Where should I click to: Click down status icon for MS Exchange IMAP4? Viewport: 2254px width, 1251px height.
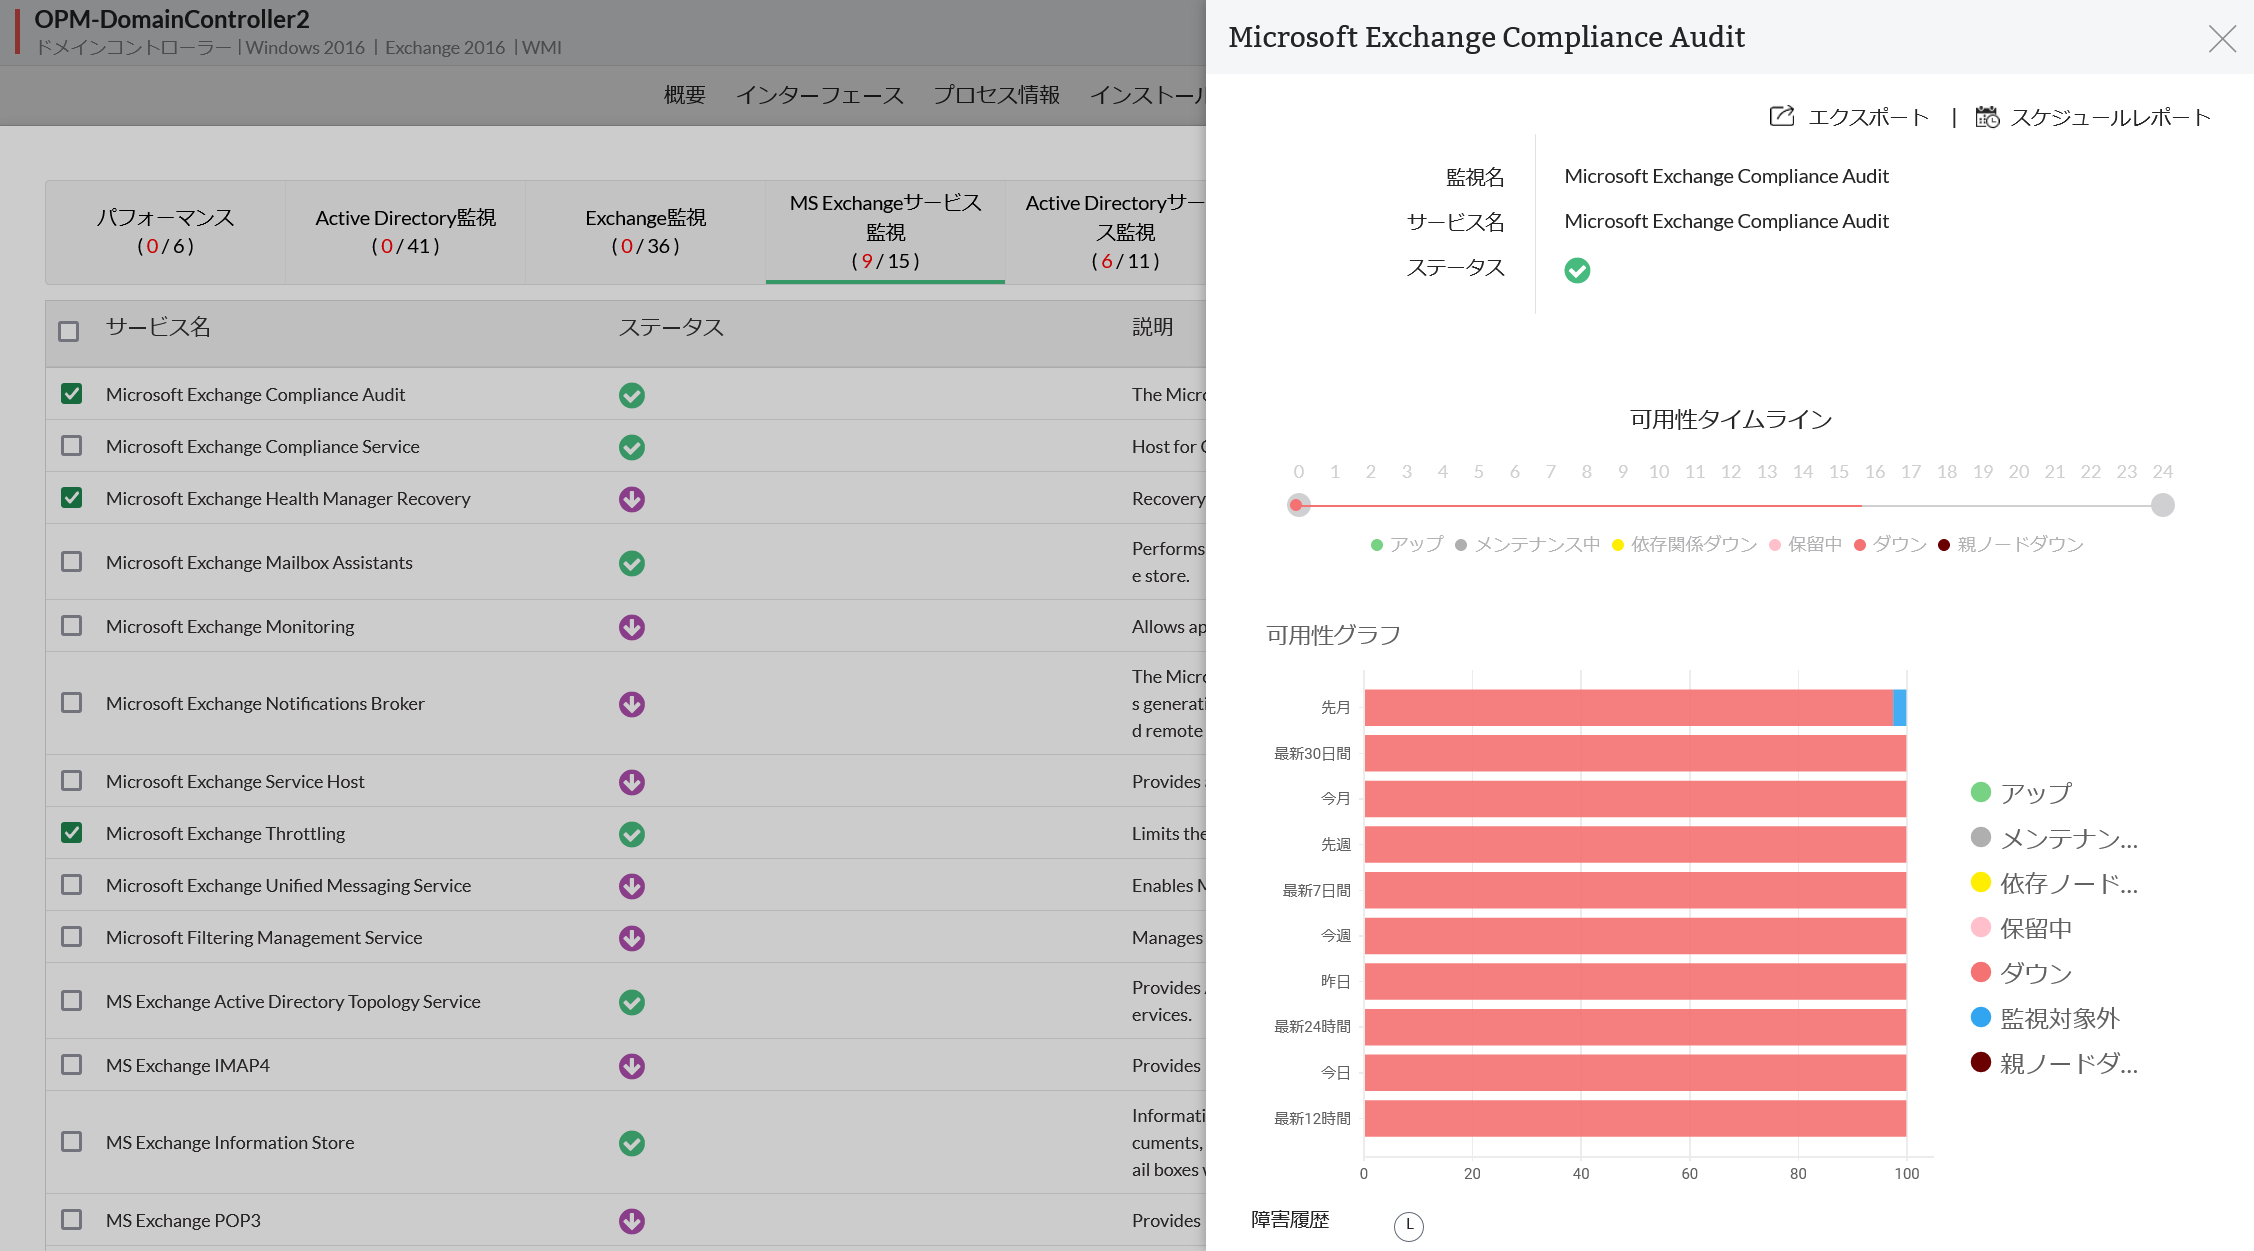pos(631,1066)
